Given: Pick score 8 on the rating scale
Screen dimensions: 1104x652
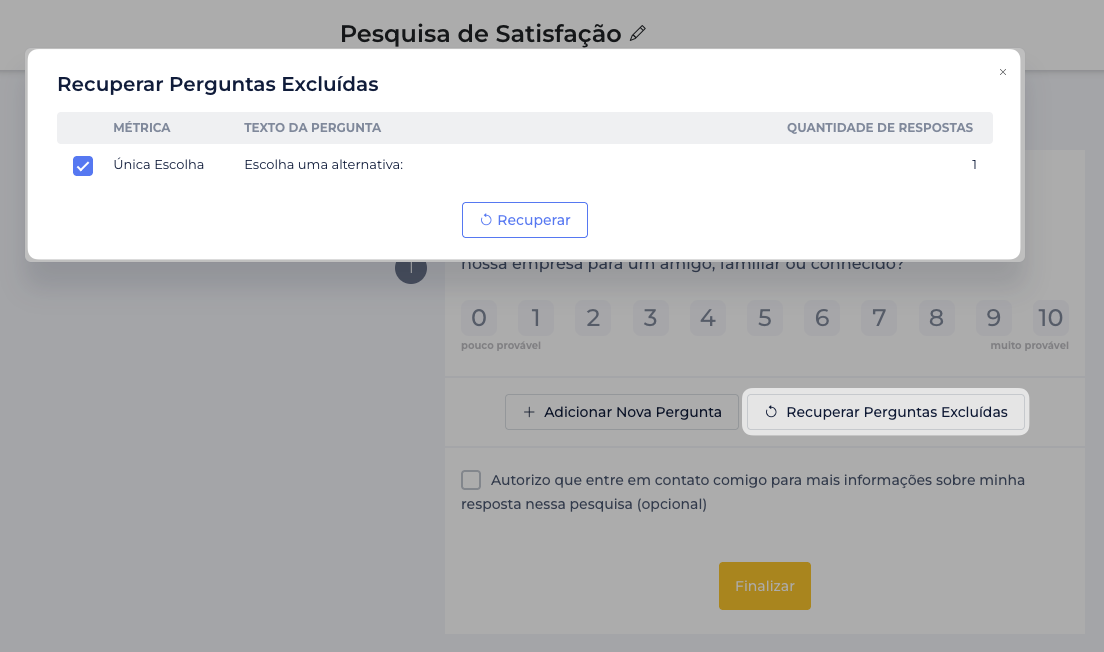Looking at the screenshot, I should click(x=936, y=318).
